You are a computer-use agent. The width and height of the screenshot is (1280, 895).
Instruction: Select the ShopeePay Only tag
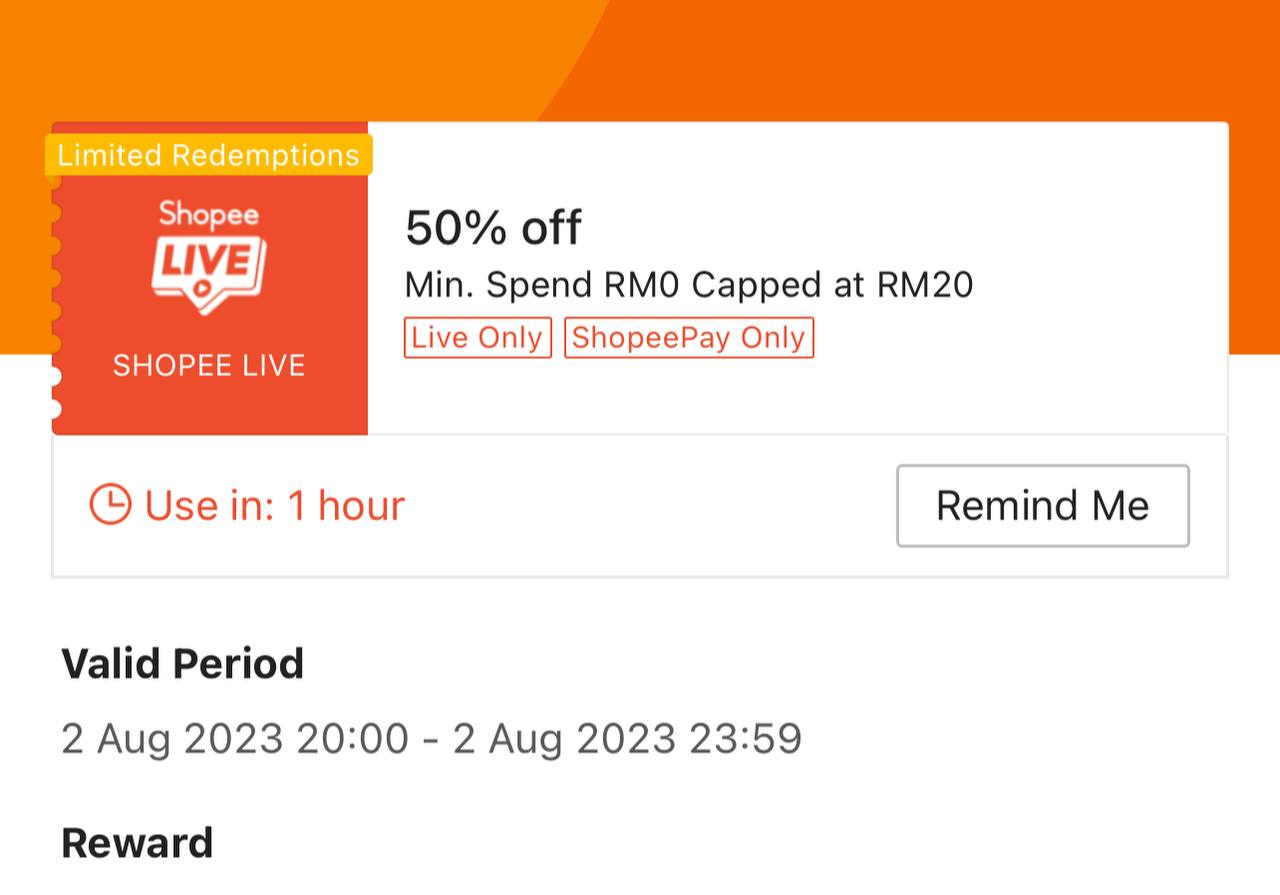[689, 338]
